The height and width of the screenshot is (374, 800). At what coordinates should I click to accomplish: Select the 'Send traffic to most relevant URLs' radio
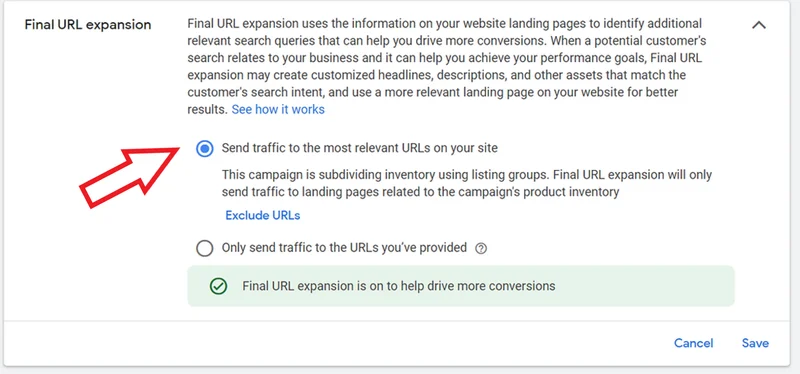pyautogui.click(x=205, y=148)
